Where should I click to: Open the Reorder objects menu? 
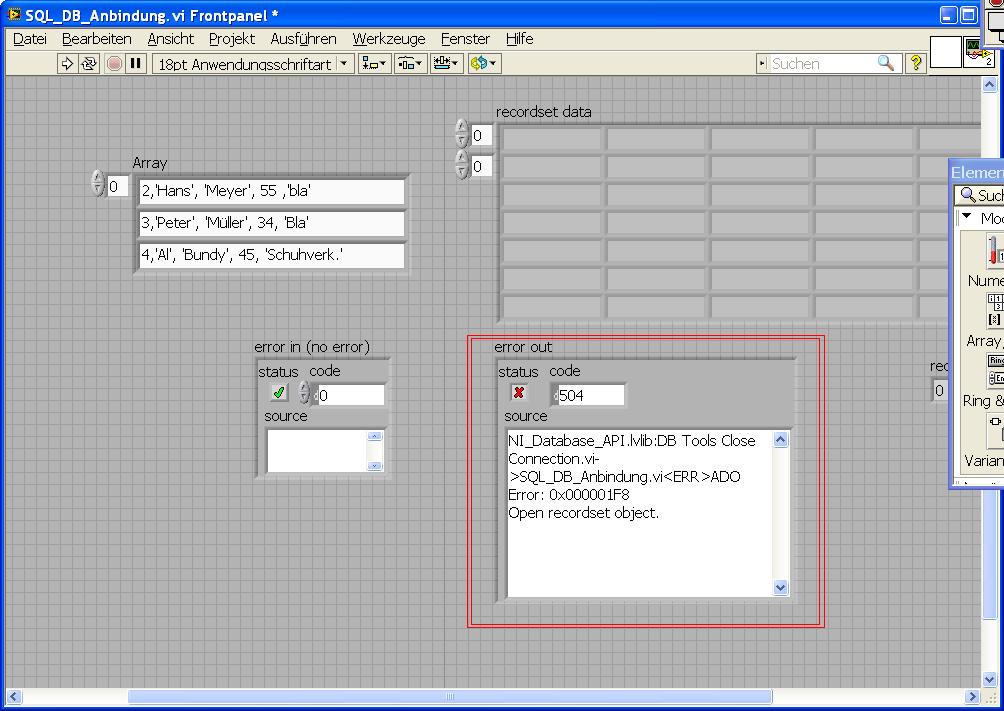(483, 63)
